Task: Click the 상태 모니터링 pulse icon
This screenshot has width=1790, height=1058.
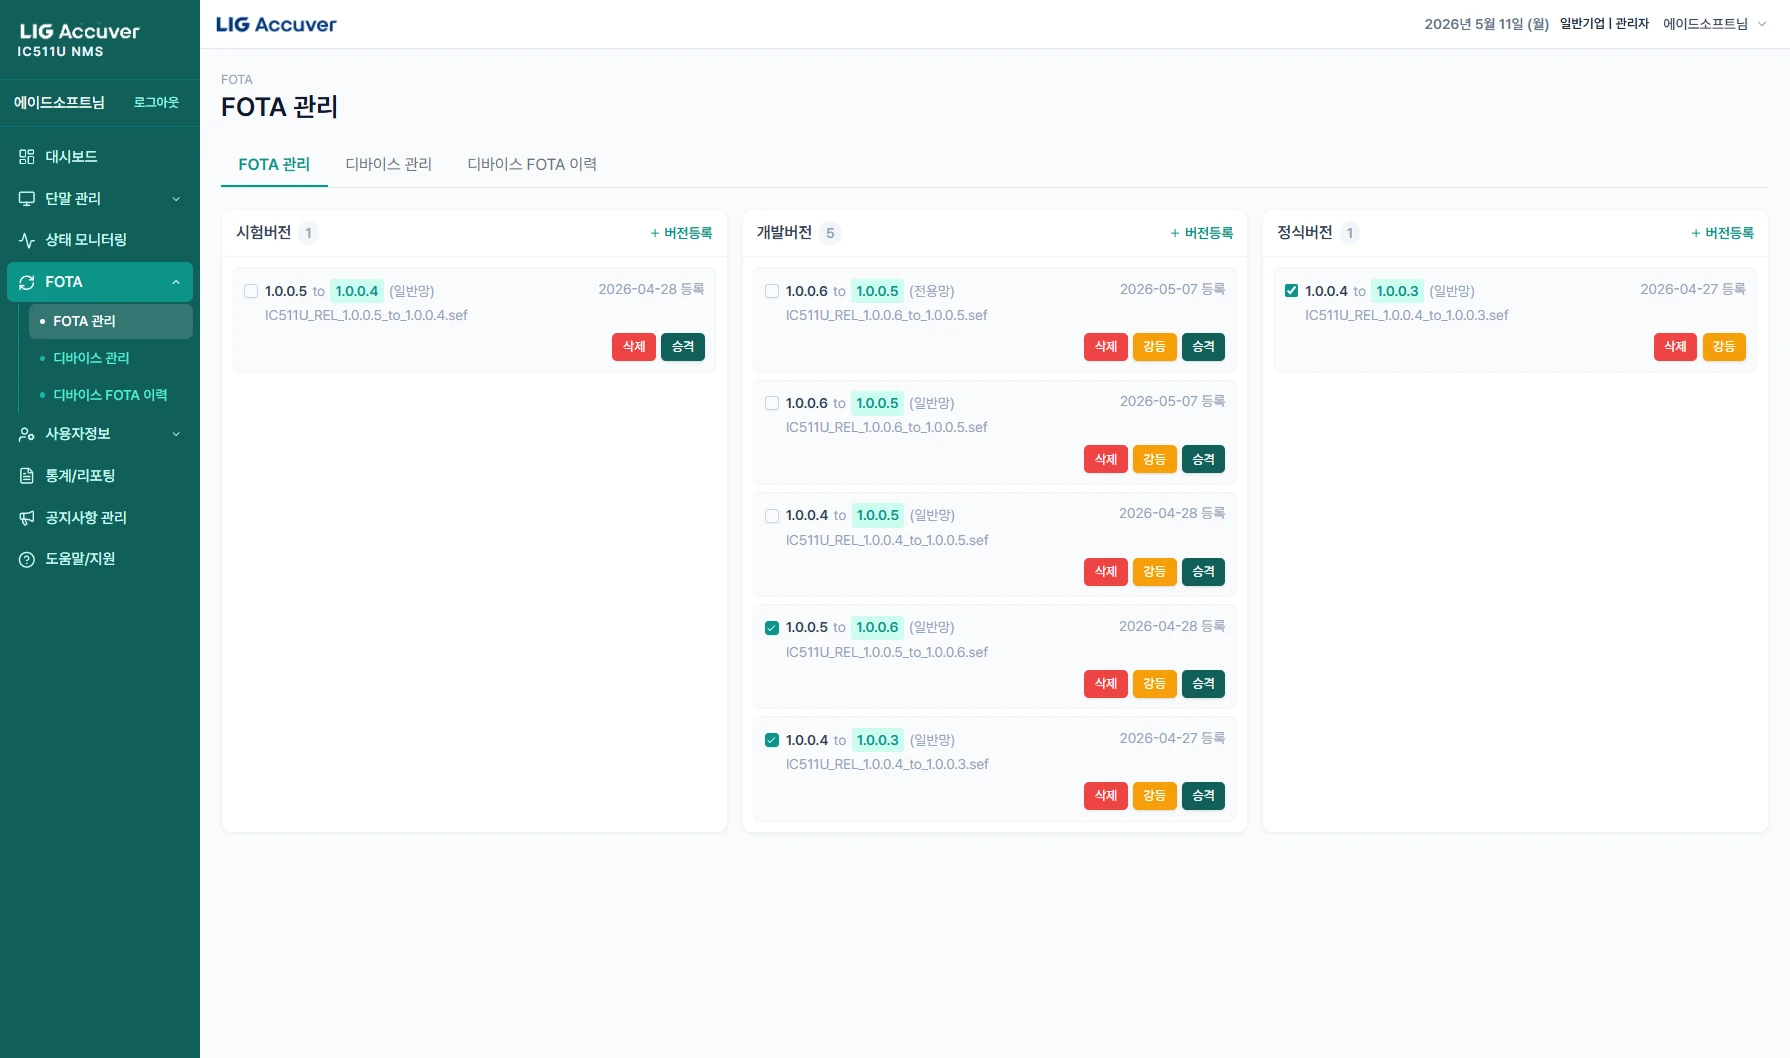Action: point(27,240)
